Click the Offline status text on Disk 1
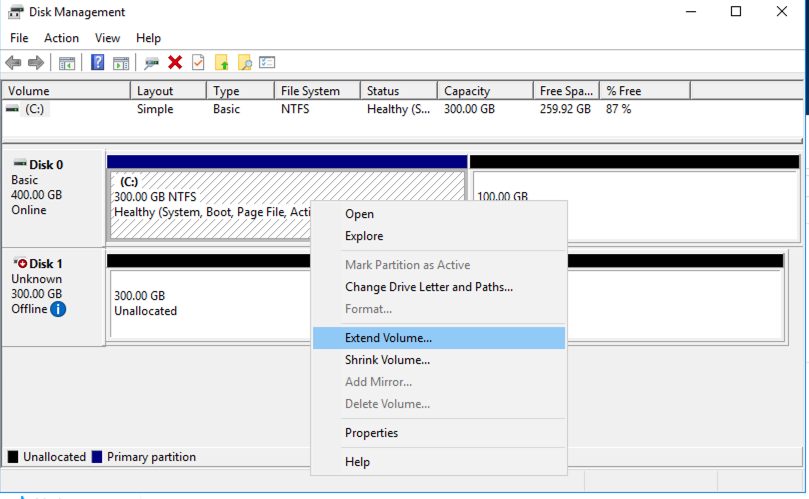Screen dimensions: 809x499 tap(29, 309)
